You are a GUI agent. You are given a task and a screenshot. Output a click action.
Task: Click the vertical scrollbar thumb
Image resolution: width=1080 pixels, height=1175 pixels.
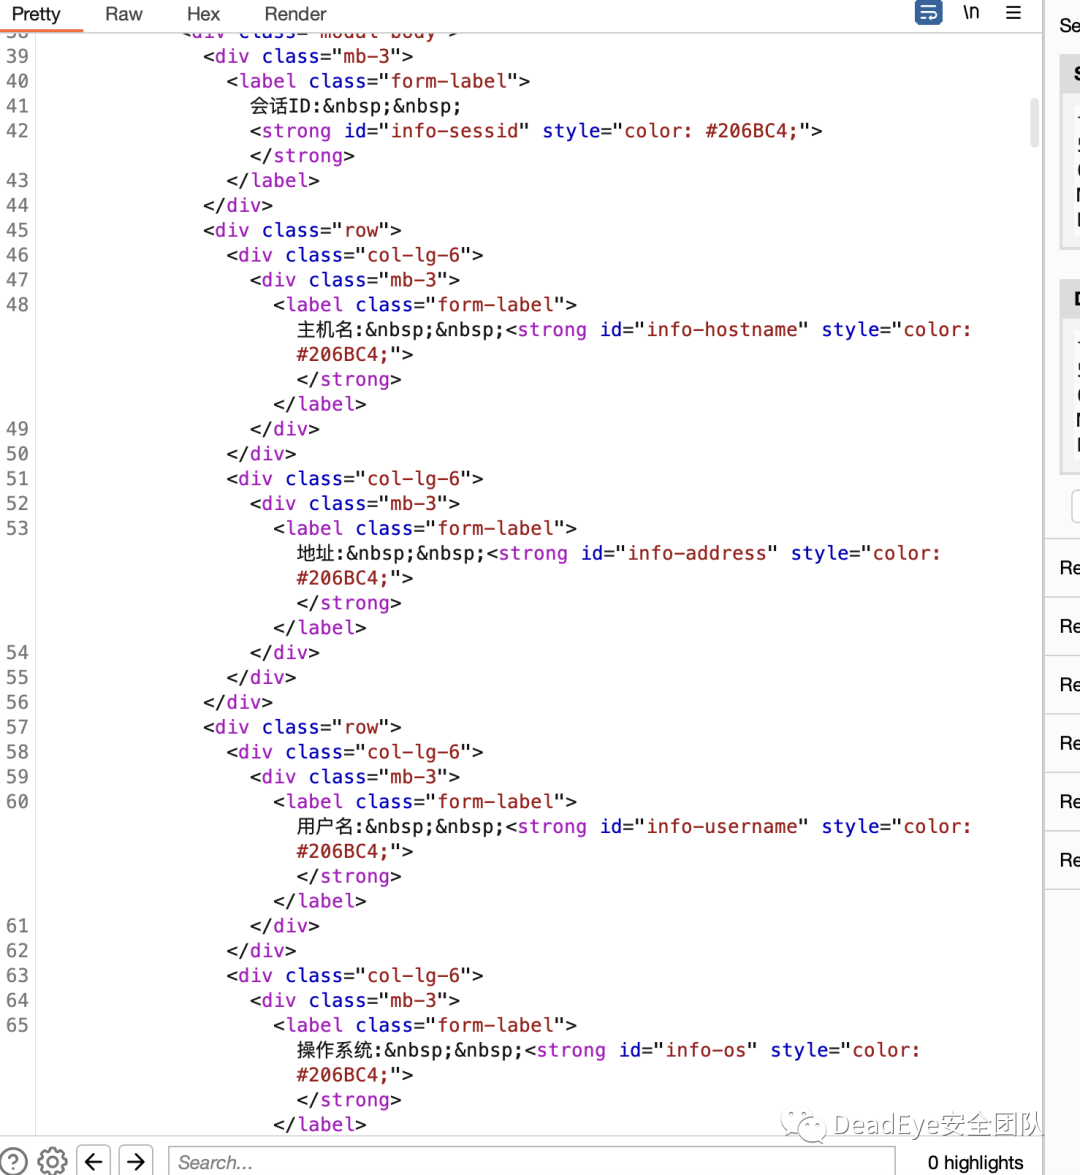pos(1034,122)
